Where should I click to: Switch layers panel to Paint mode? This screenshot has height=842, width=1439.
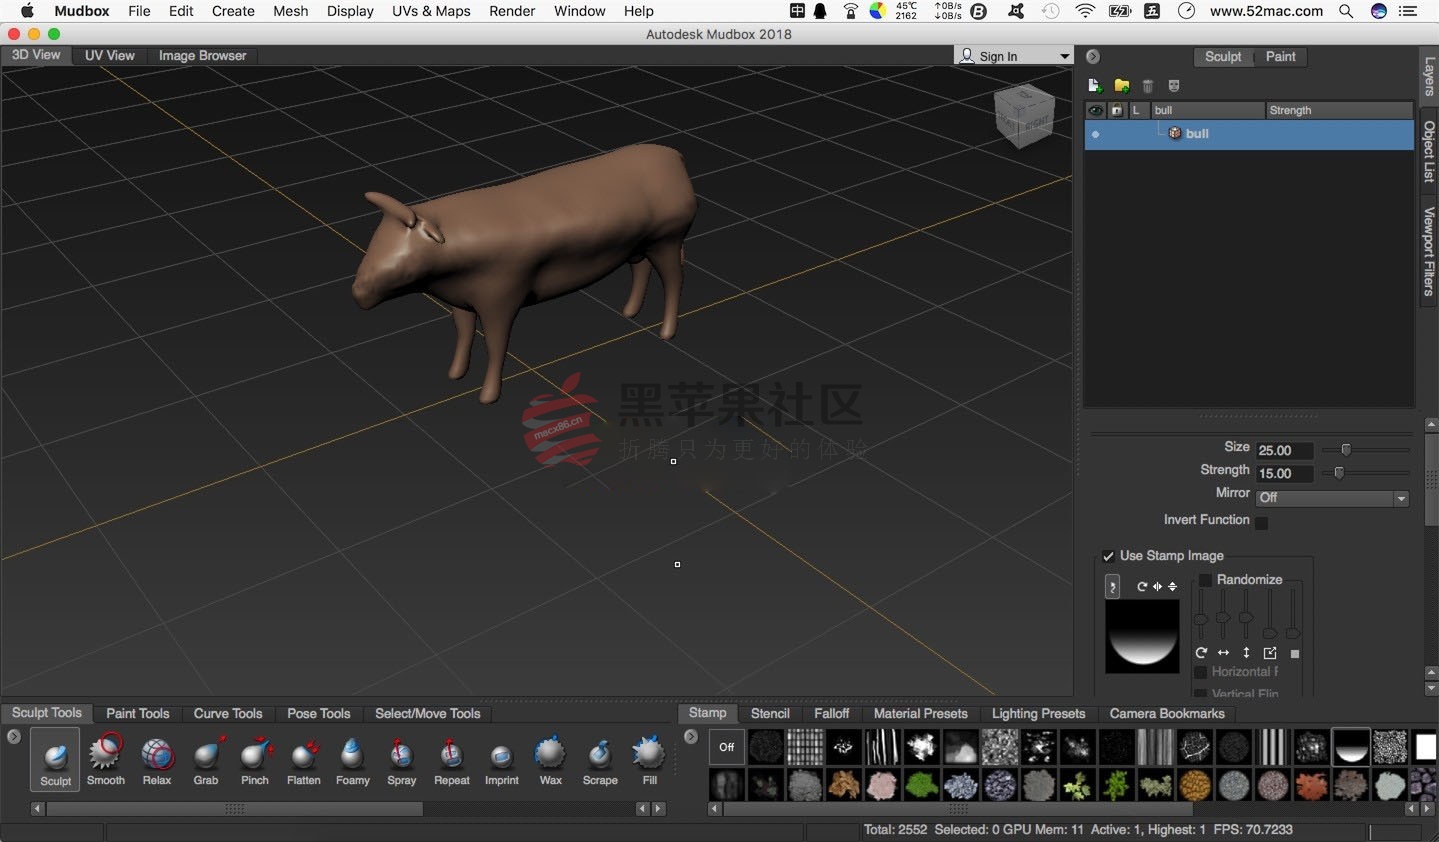(x=1280, y=57)
